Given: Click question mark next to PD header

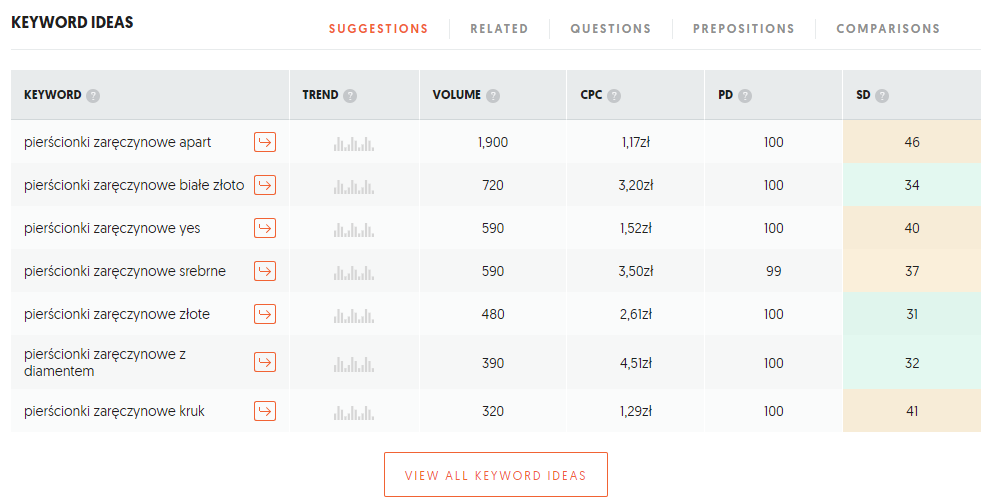Looking at the screenshot, I should 745,96.
